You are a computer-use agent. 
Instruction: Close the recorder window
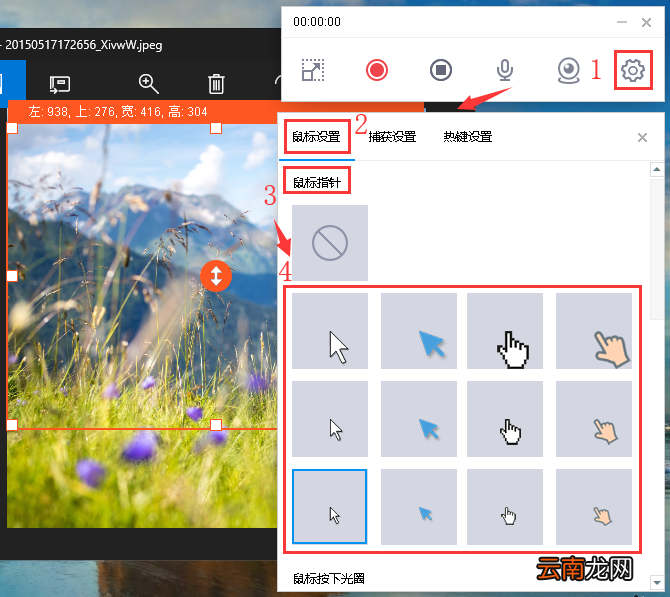click(x=646, y=22)
